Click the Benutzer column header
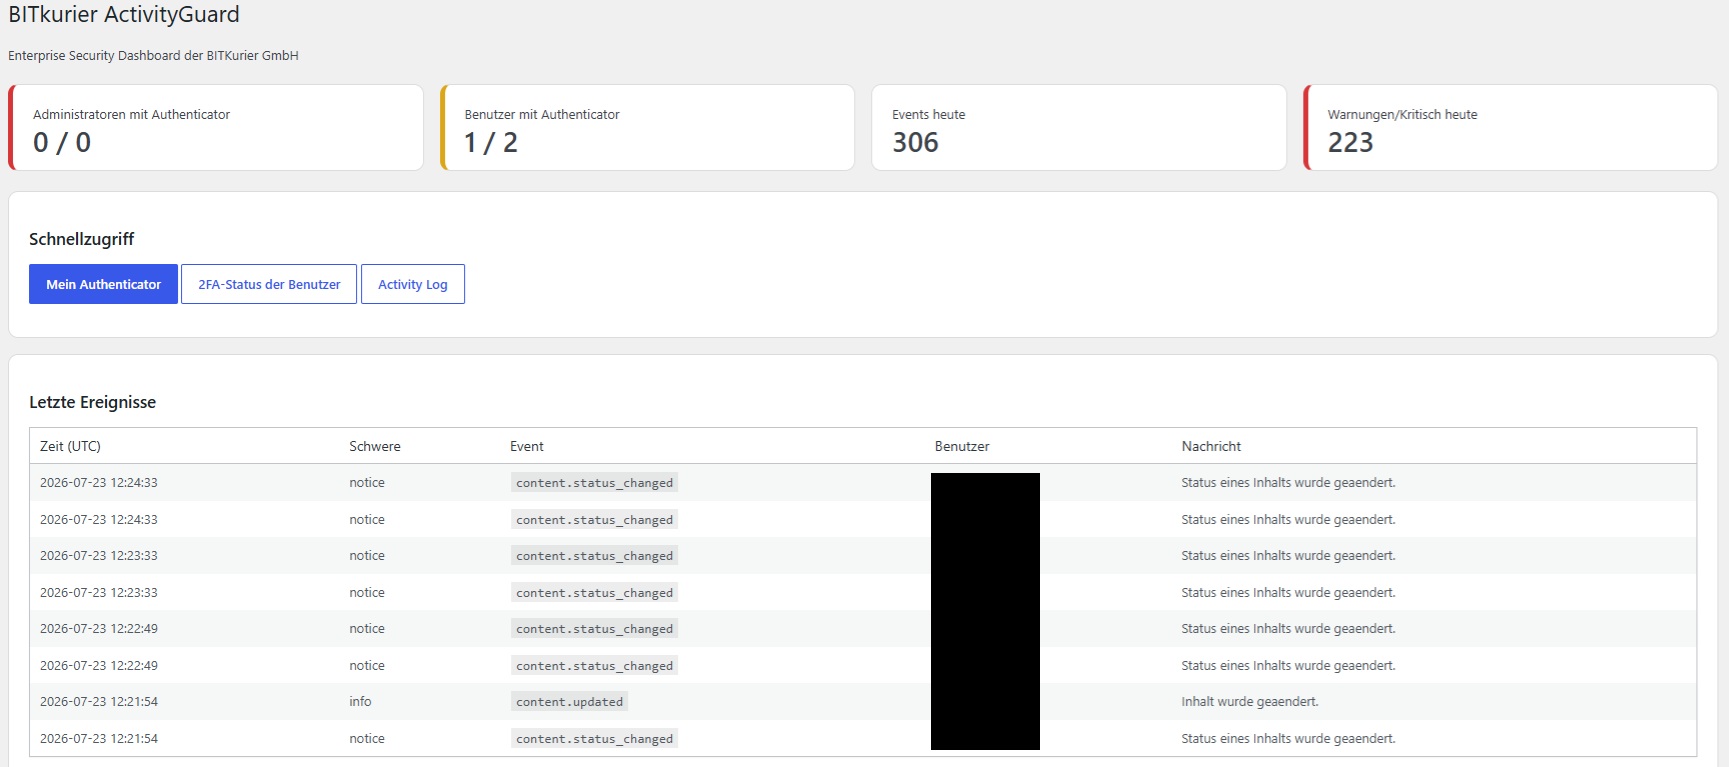 tap(962, 446)
